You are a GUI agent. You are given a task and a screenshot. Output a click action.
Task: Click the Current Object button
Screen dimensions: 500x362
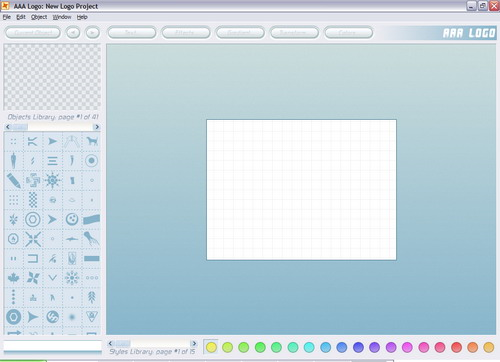[33, 33]
